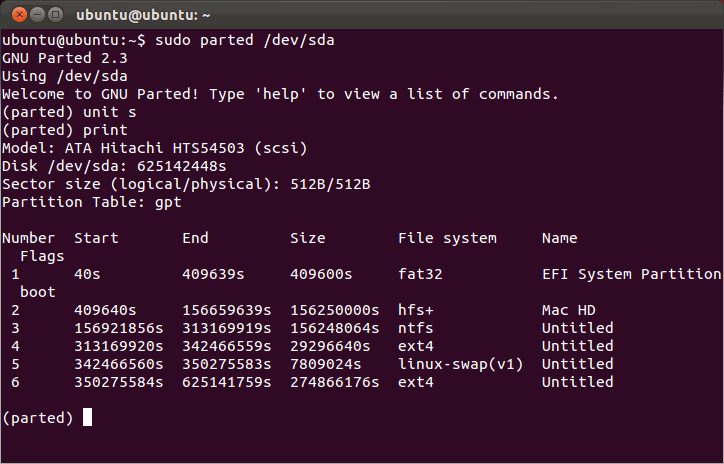Screen dimensions: 724x464
Task: Click the '(parted) print' line
Action: tap(65, 130)
